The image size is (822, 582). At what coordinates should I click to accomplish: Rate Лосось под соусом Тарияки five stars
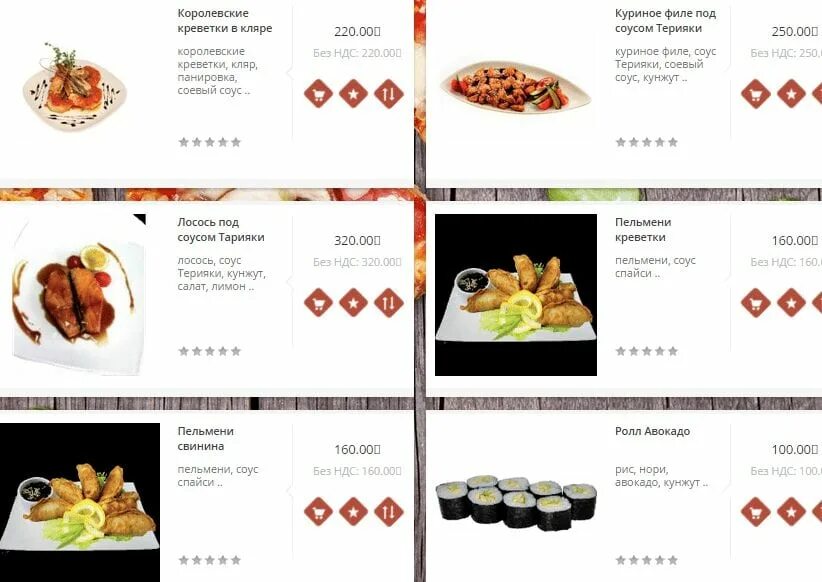(236, 351)
